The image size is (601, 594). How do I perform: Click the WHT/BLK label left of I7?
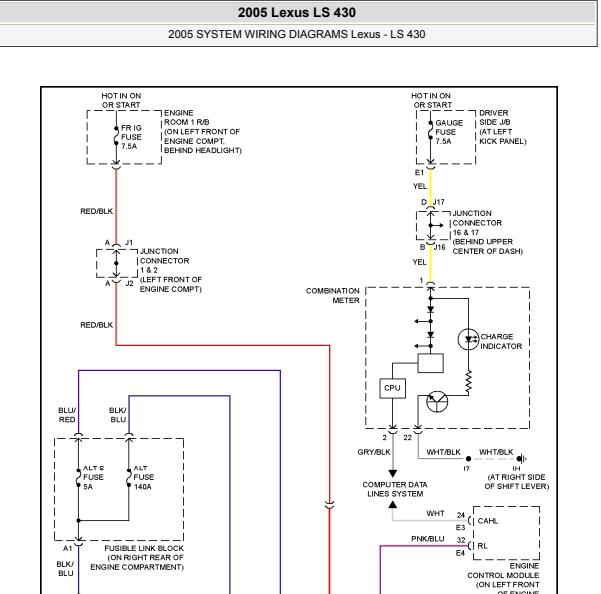(x=443, y=452)
